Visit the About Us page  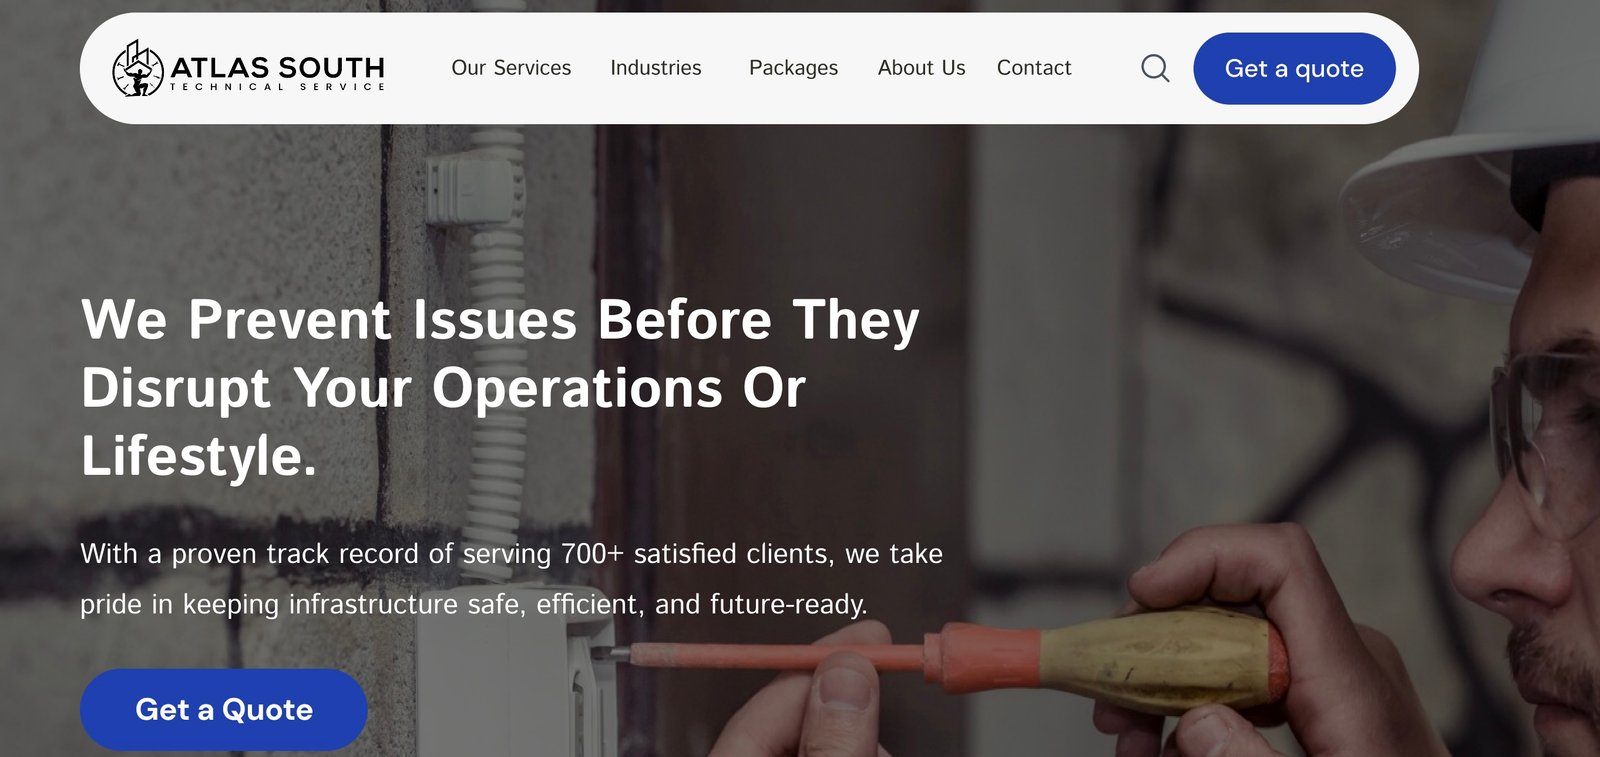coord(922,68)
